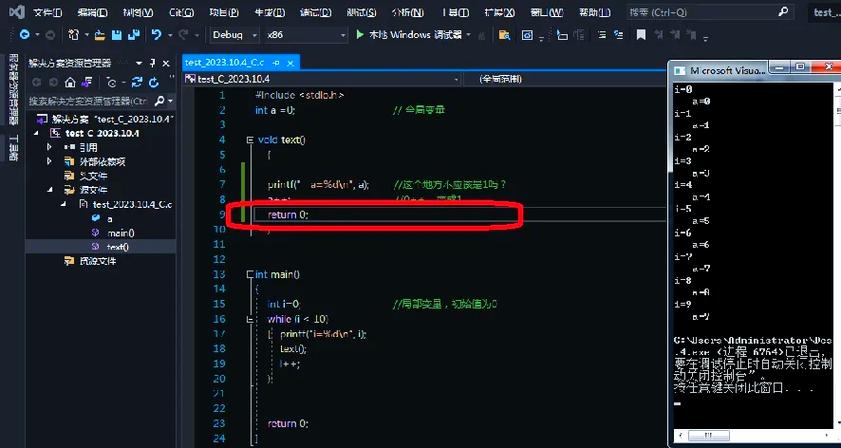841x448 pixels.
Task: Start the Local Windows Debugger
Action: coord(410,35)
